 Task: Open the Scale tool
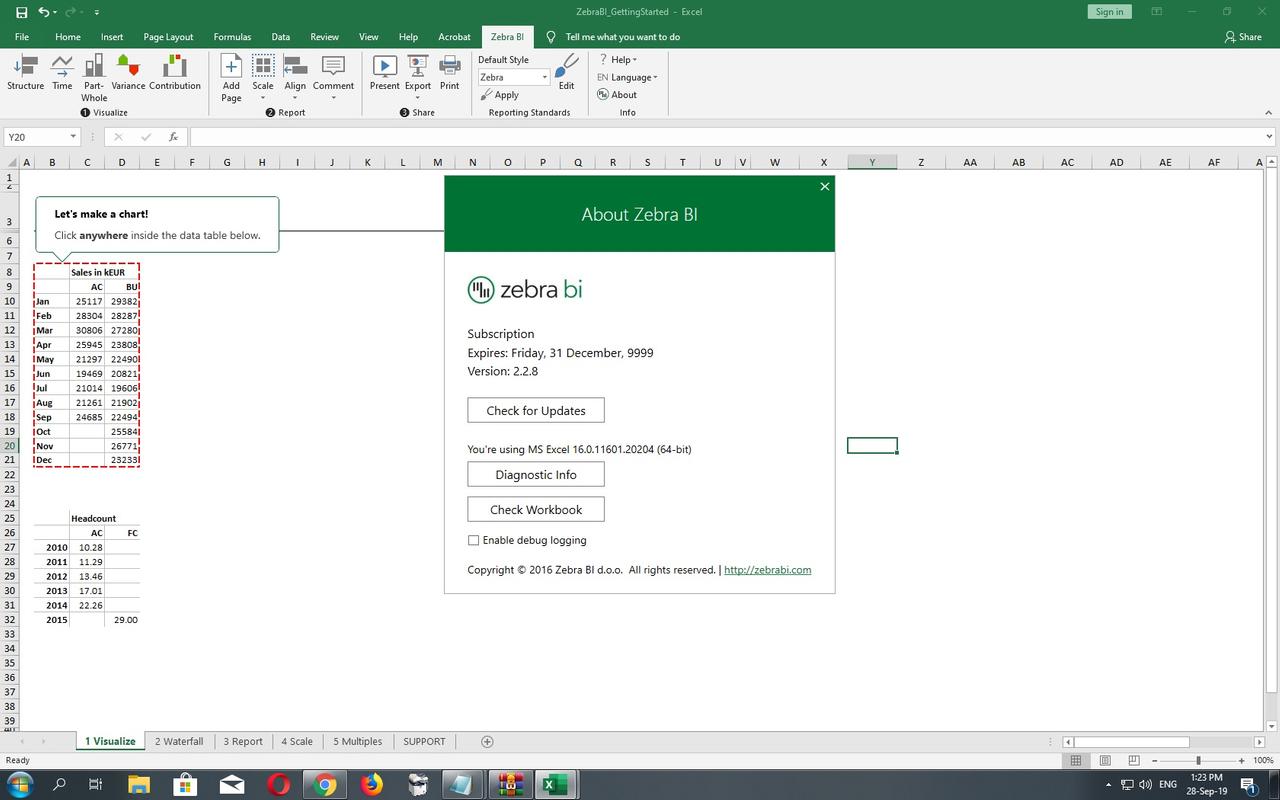tap(263, 78)
